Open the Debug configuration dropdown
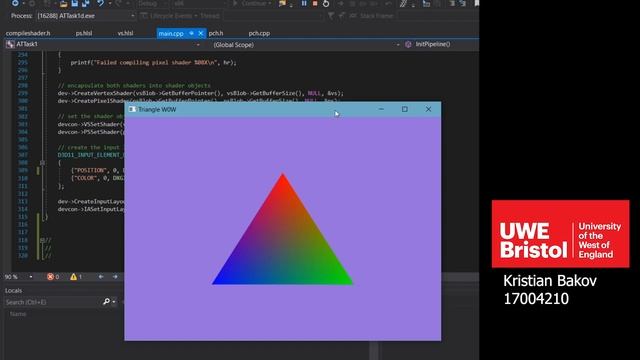Image resolution: width=640 pixels, height=360 pixels. [x=153, y=3]
